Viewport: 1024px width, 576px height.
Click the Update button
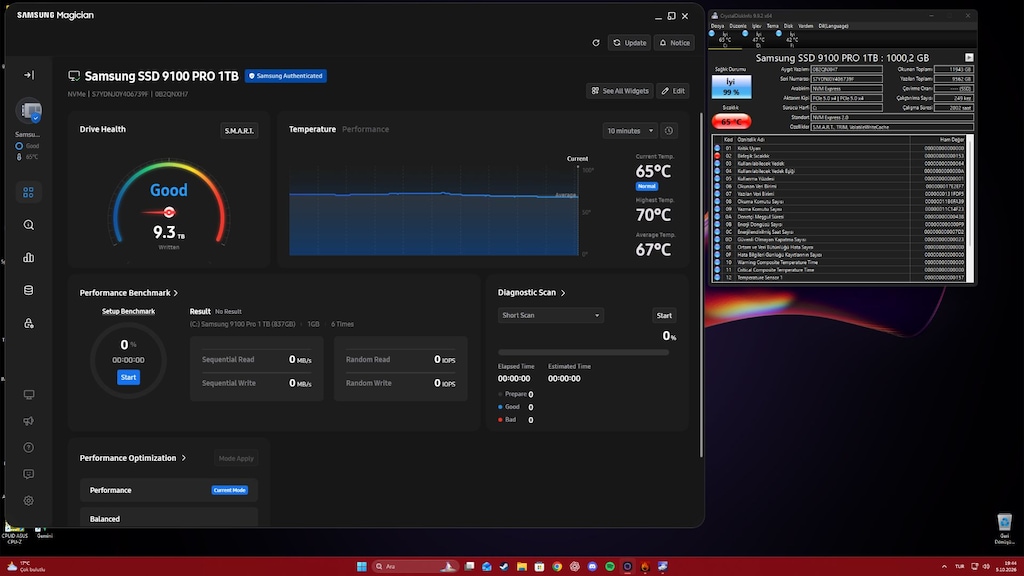[x=630, y=43]
